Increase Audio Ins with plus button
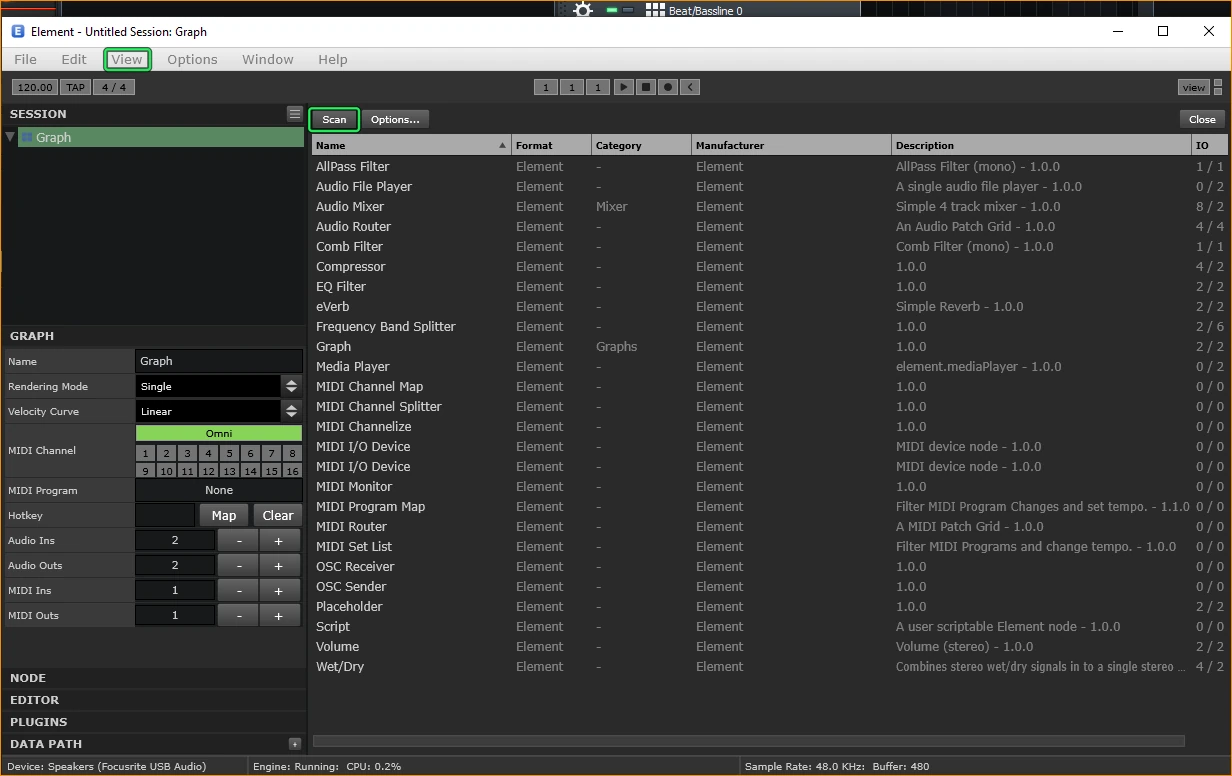The width and height of the screenshot is (1232, 776). coord(279,540)
